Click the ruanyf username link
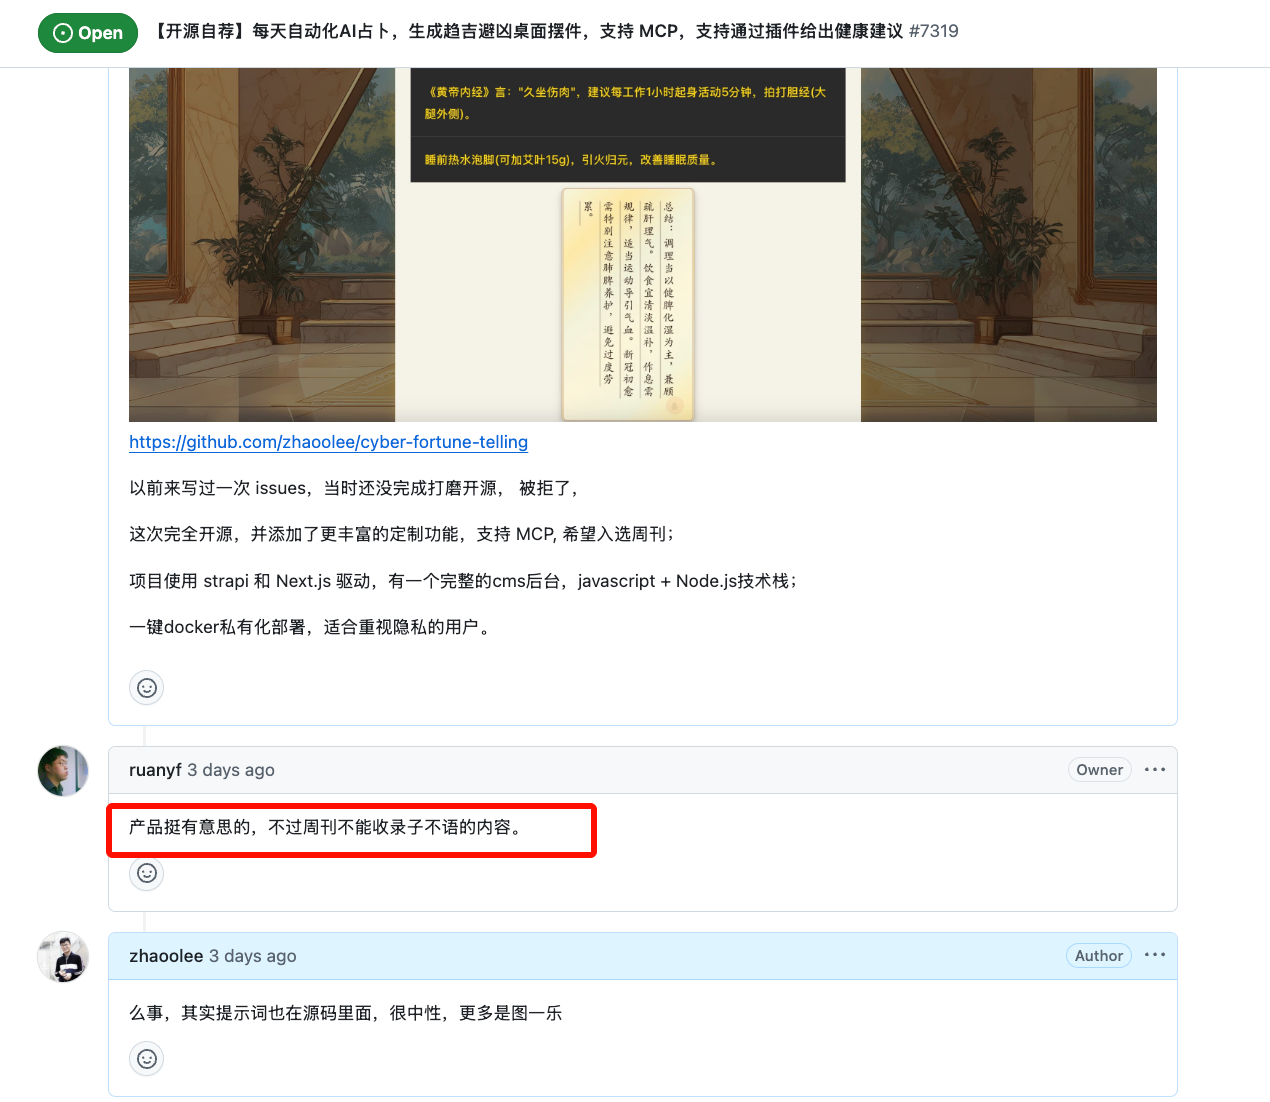Viewport: 1270px width, 1102px height. (155, 770)
